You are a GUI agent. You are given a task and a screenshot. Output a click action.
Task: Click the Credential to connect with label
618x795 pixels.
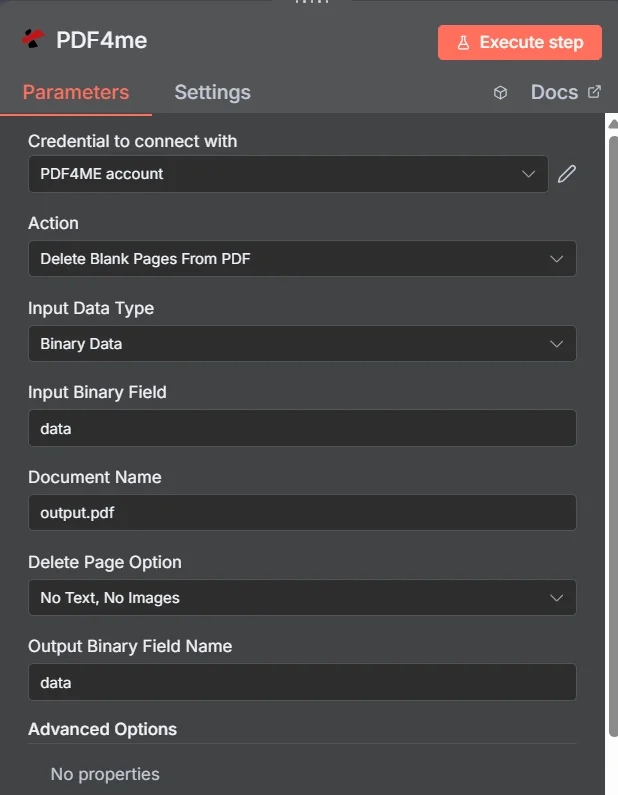[132, 141]
